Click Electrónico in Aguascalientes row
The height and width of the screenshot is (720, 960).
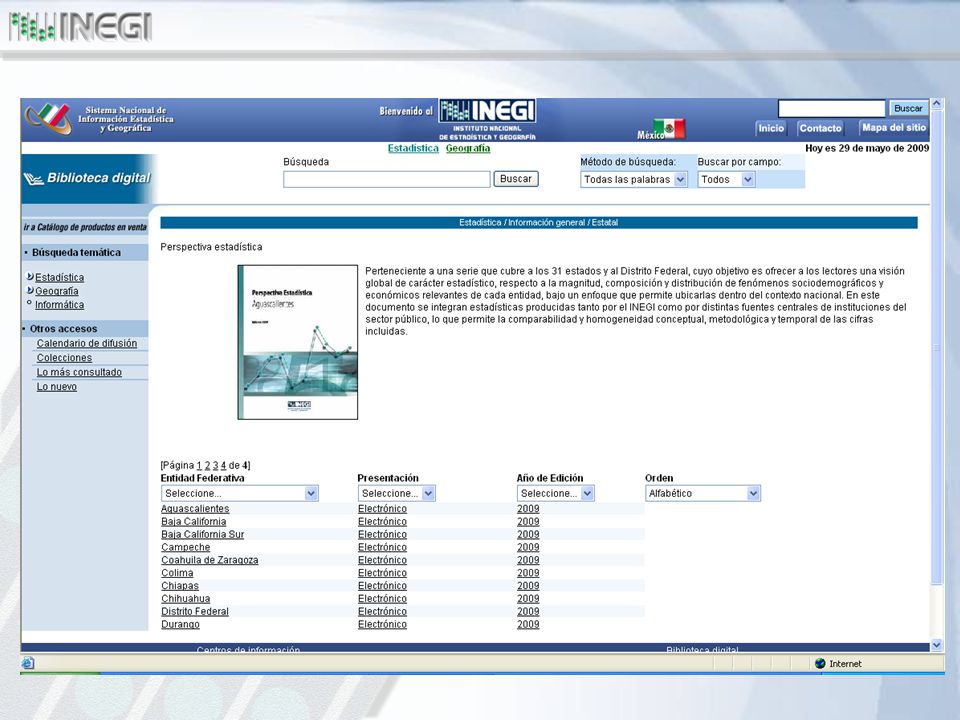click(x=382, y=509)
